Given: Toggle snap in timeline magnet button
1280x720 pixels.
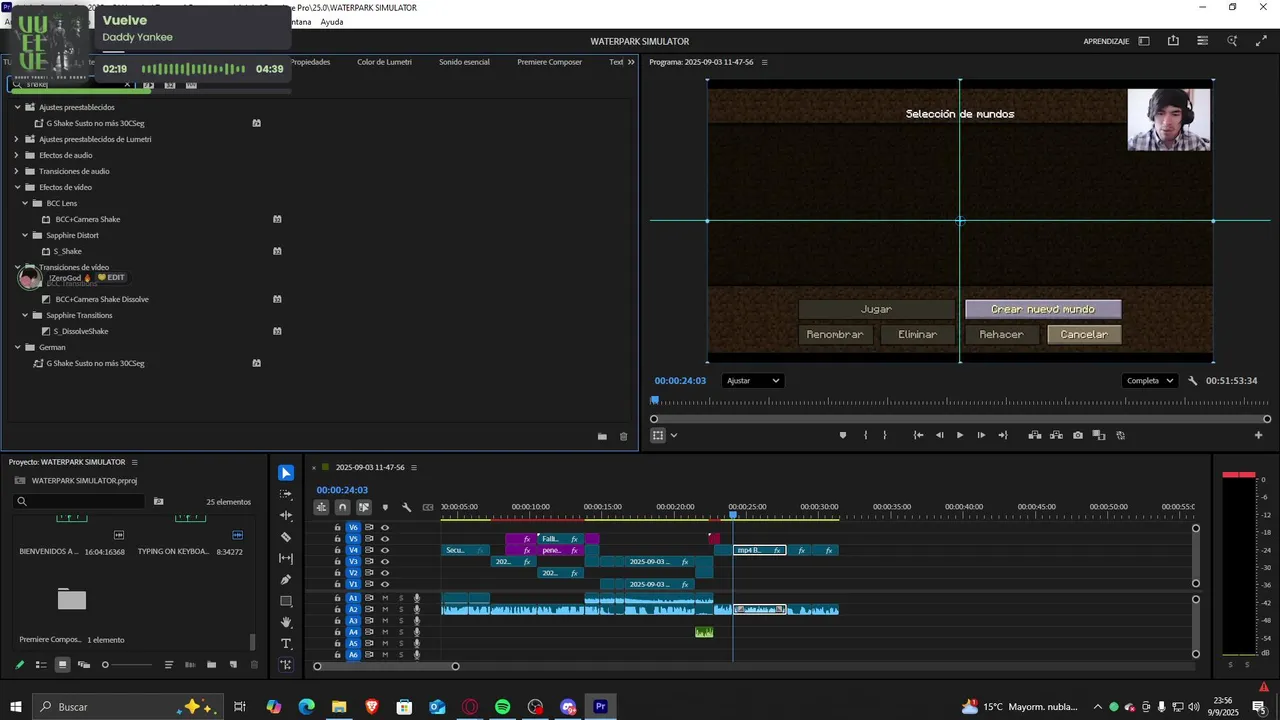Looking at the screenshot, I should tap(342, 507).
